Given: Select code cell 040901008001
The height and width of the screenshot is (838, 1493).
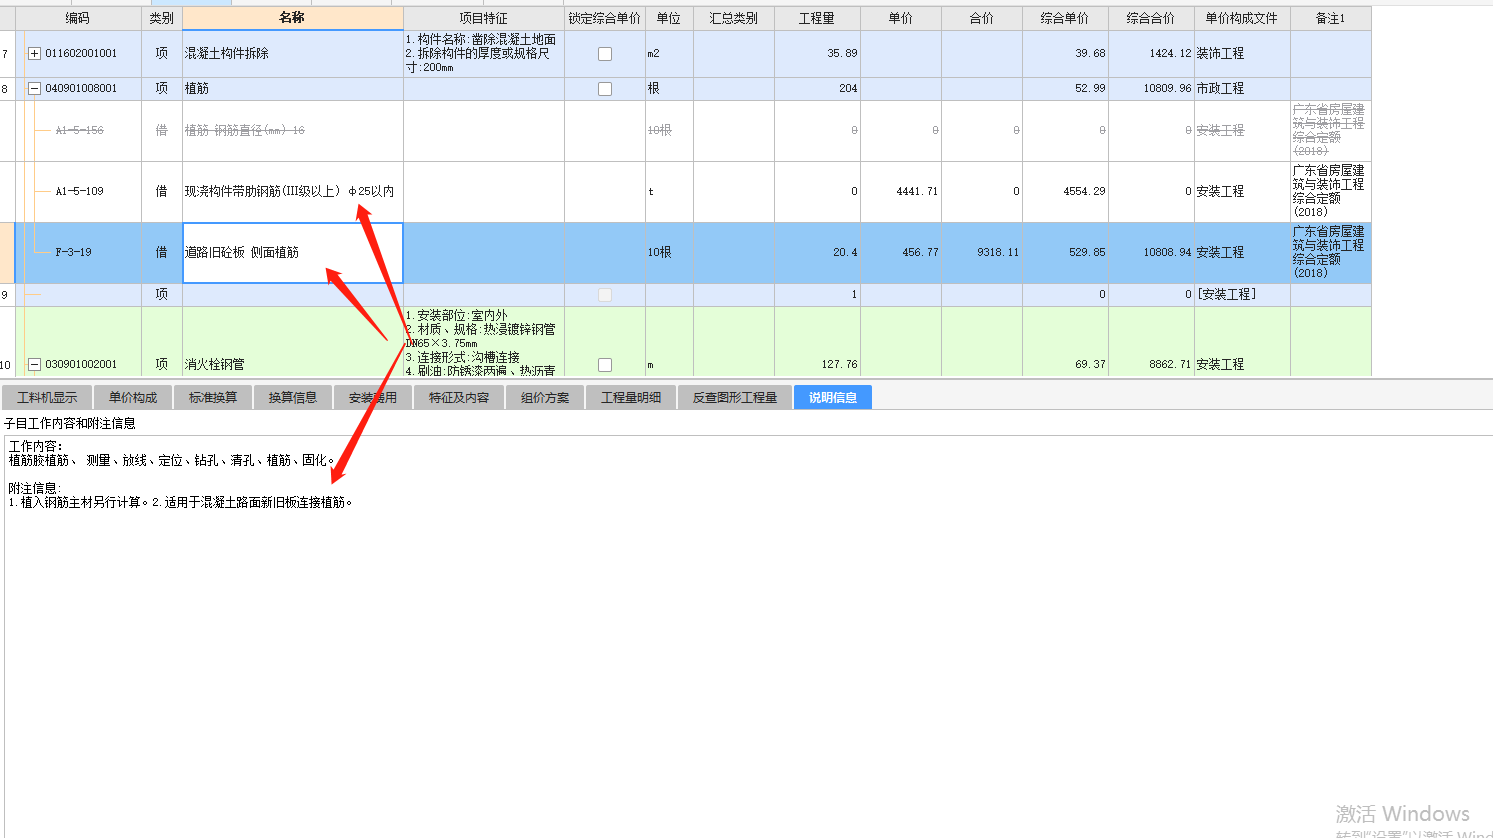Looking at the screenshot, I should point(81,89).
